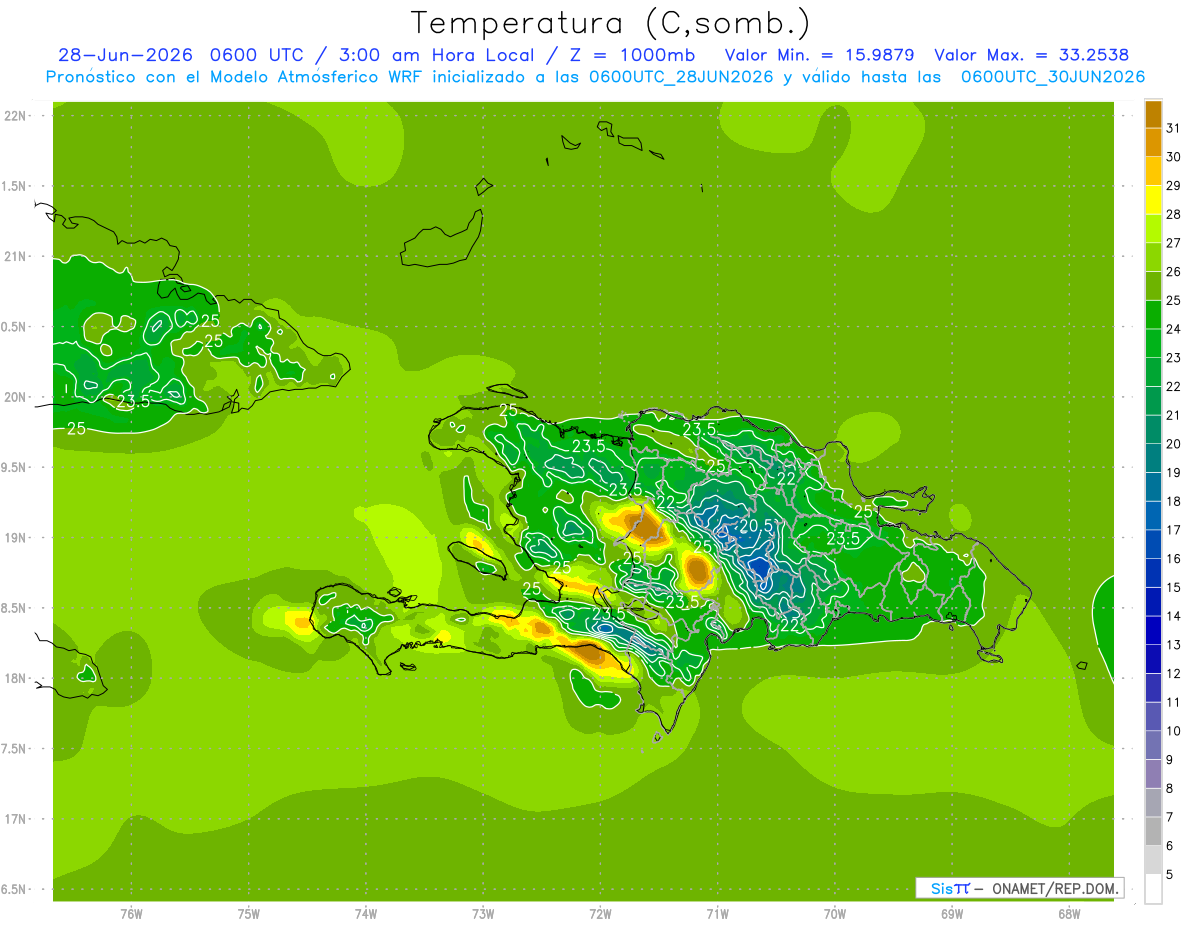Click the "75W" longitude axis label
Screen dimensions: 1200x927
pyautogui.click(x=249, y=914)
